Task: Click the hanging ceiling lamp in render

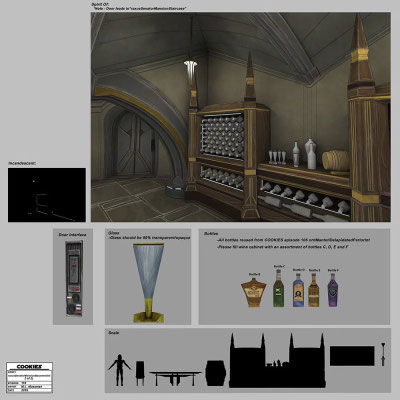Action: (x=190, y=72)
